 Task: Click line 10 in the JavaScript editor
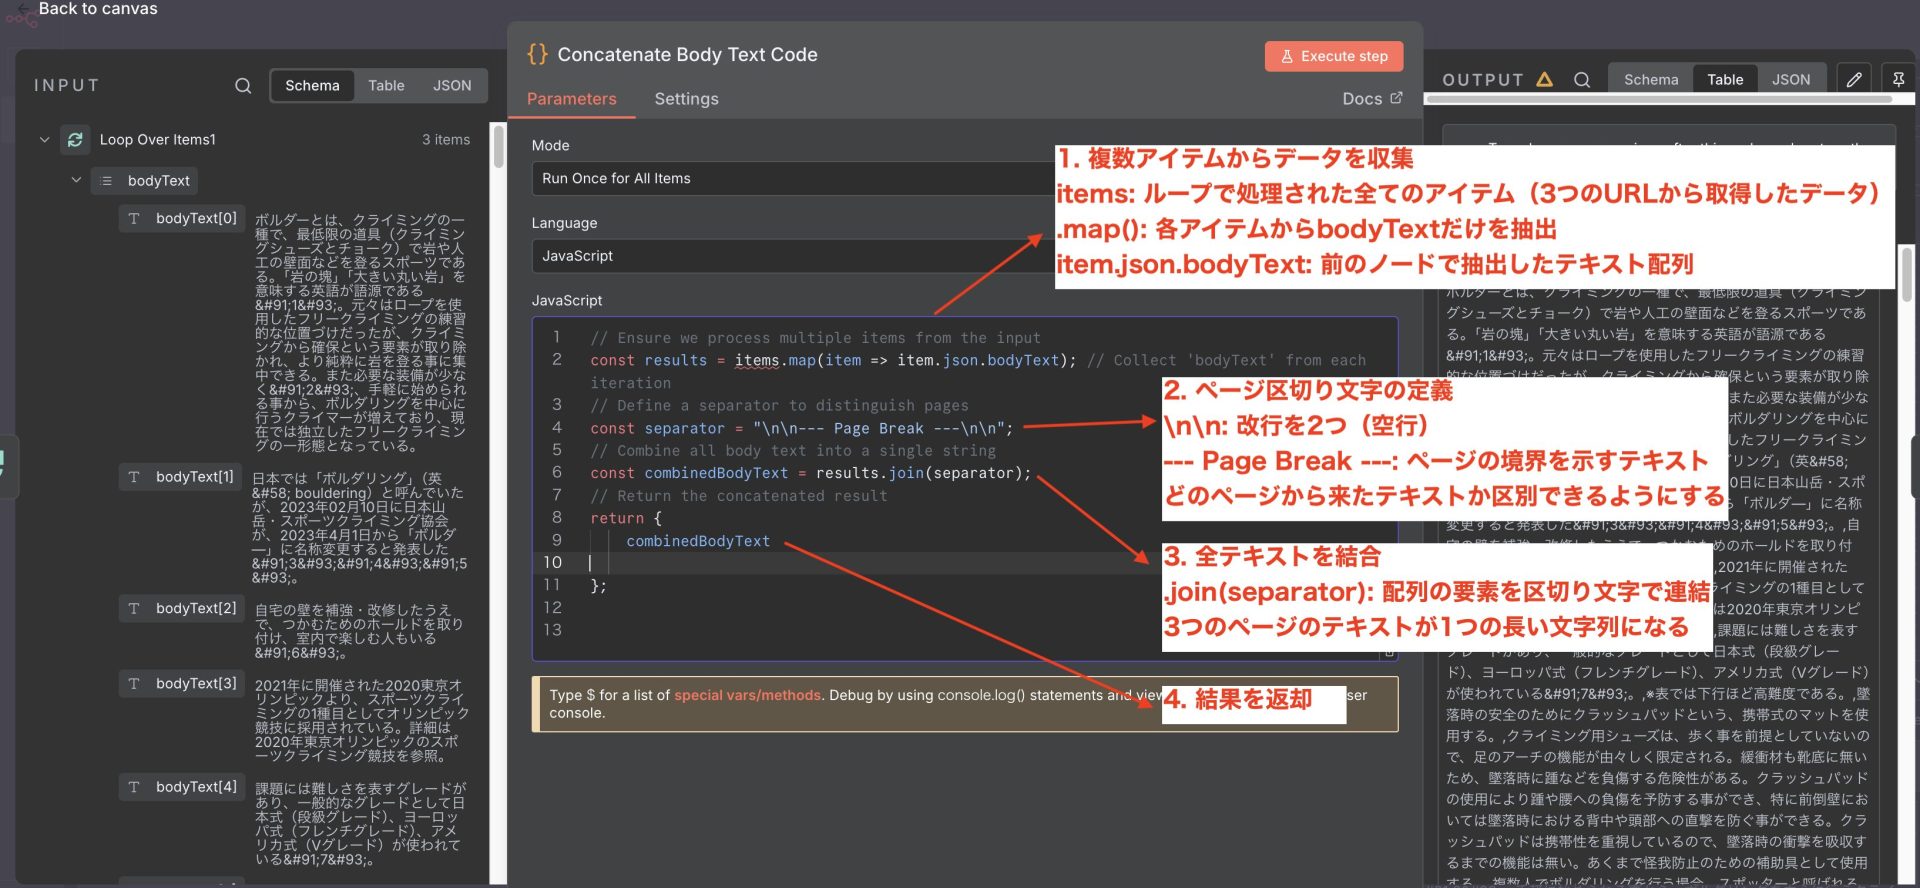coord(800,563)
